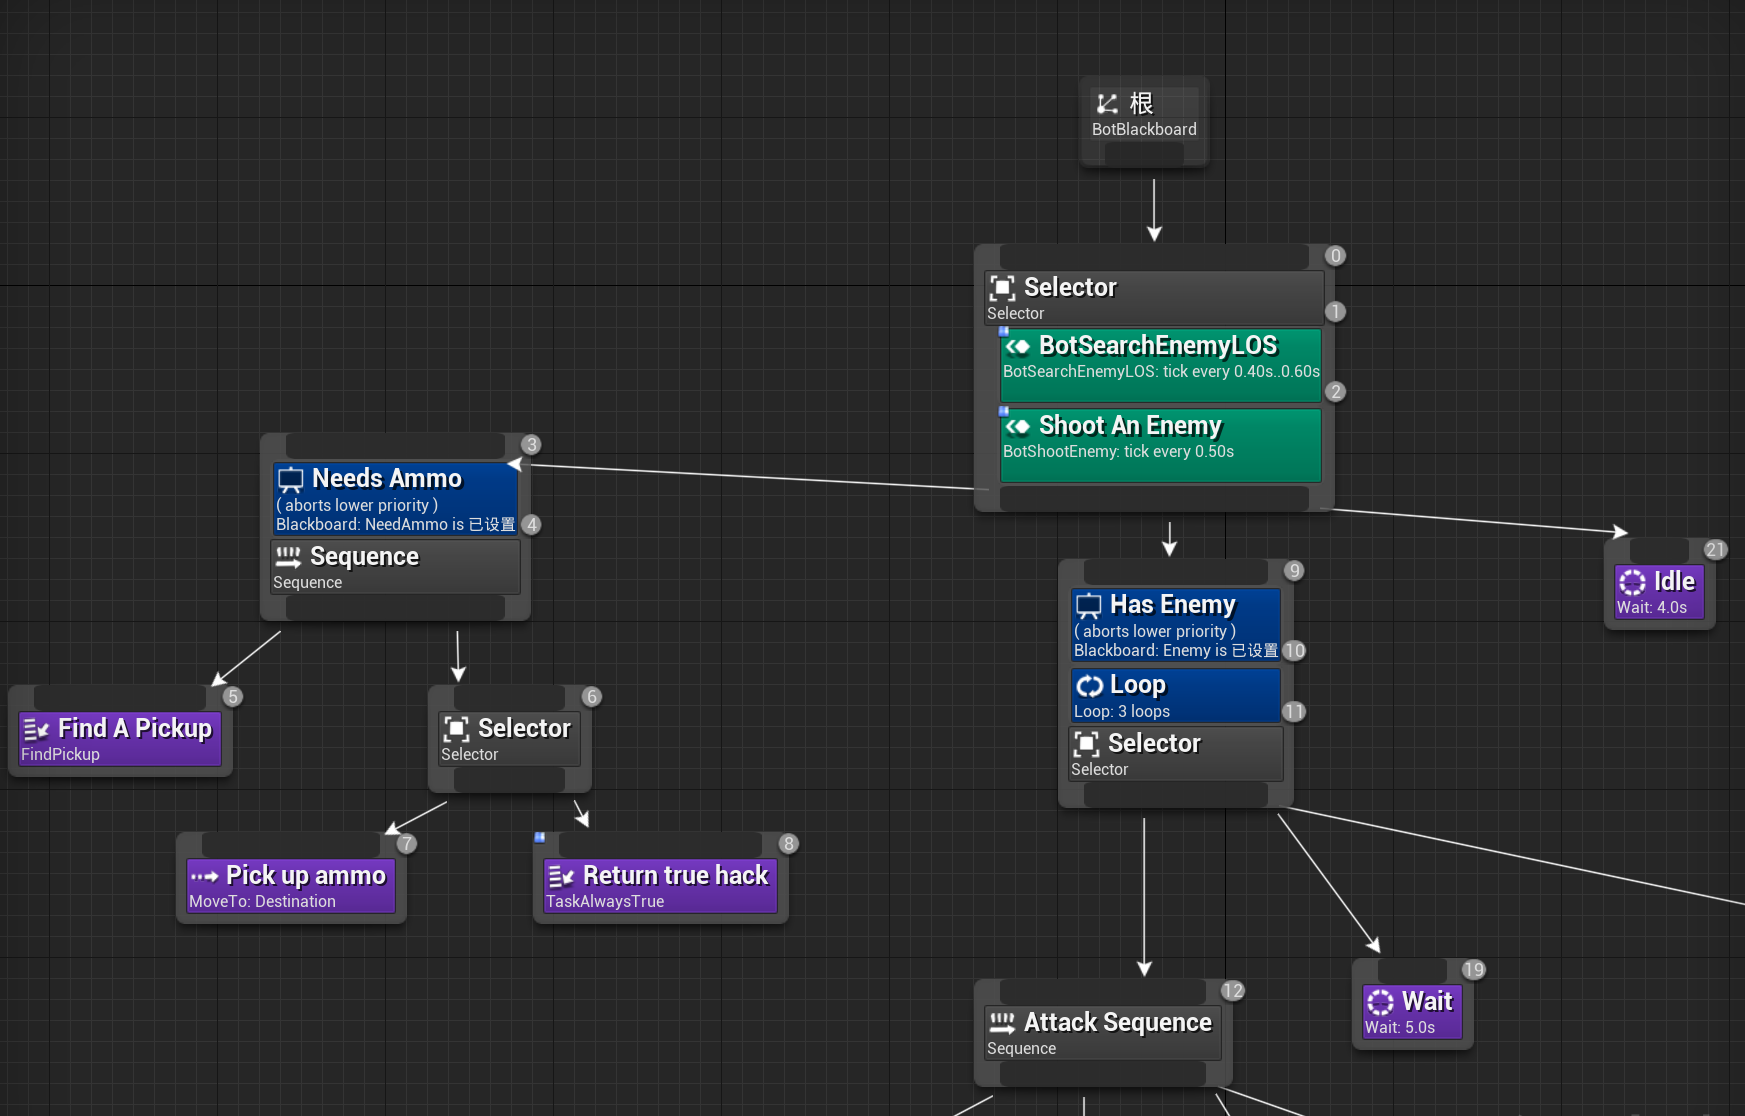Screen dimensions: 1745x1116
Task: Select the Selector under Loop decorator
Action: (x=1175, y=754)
